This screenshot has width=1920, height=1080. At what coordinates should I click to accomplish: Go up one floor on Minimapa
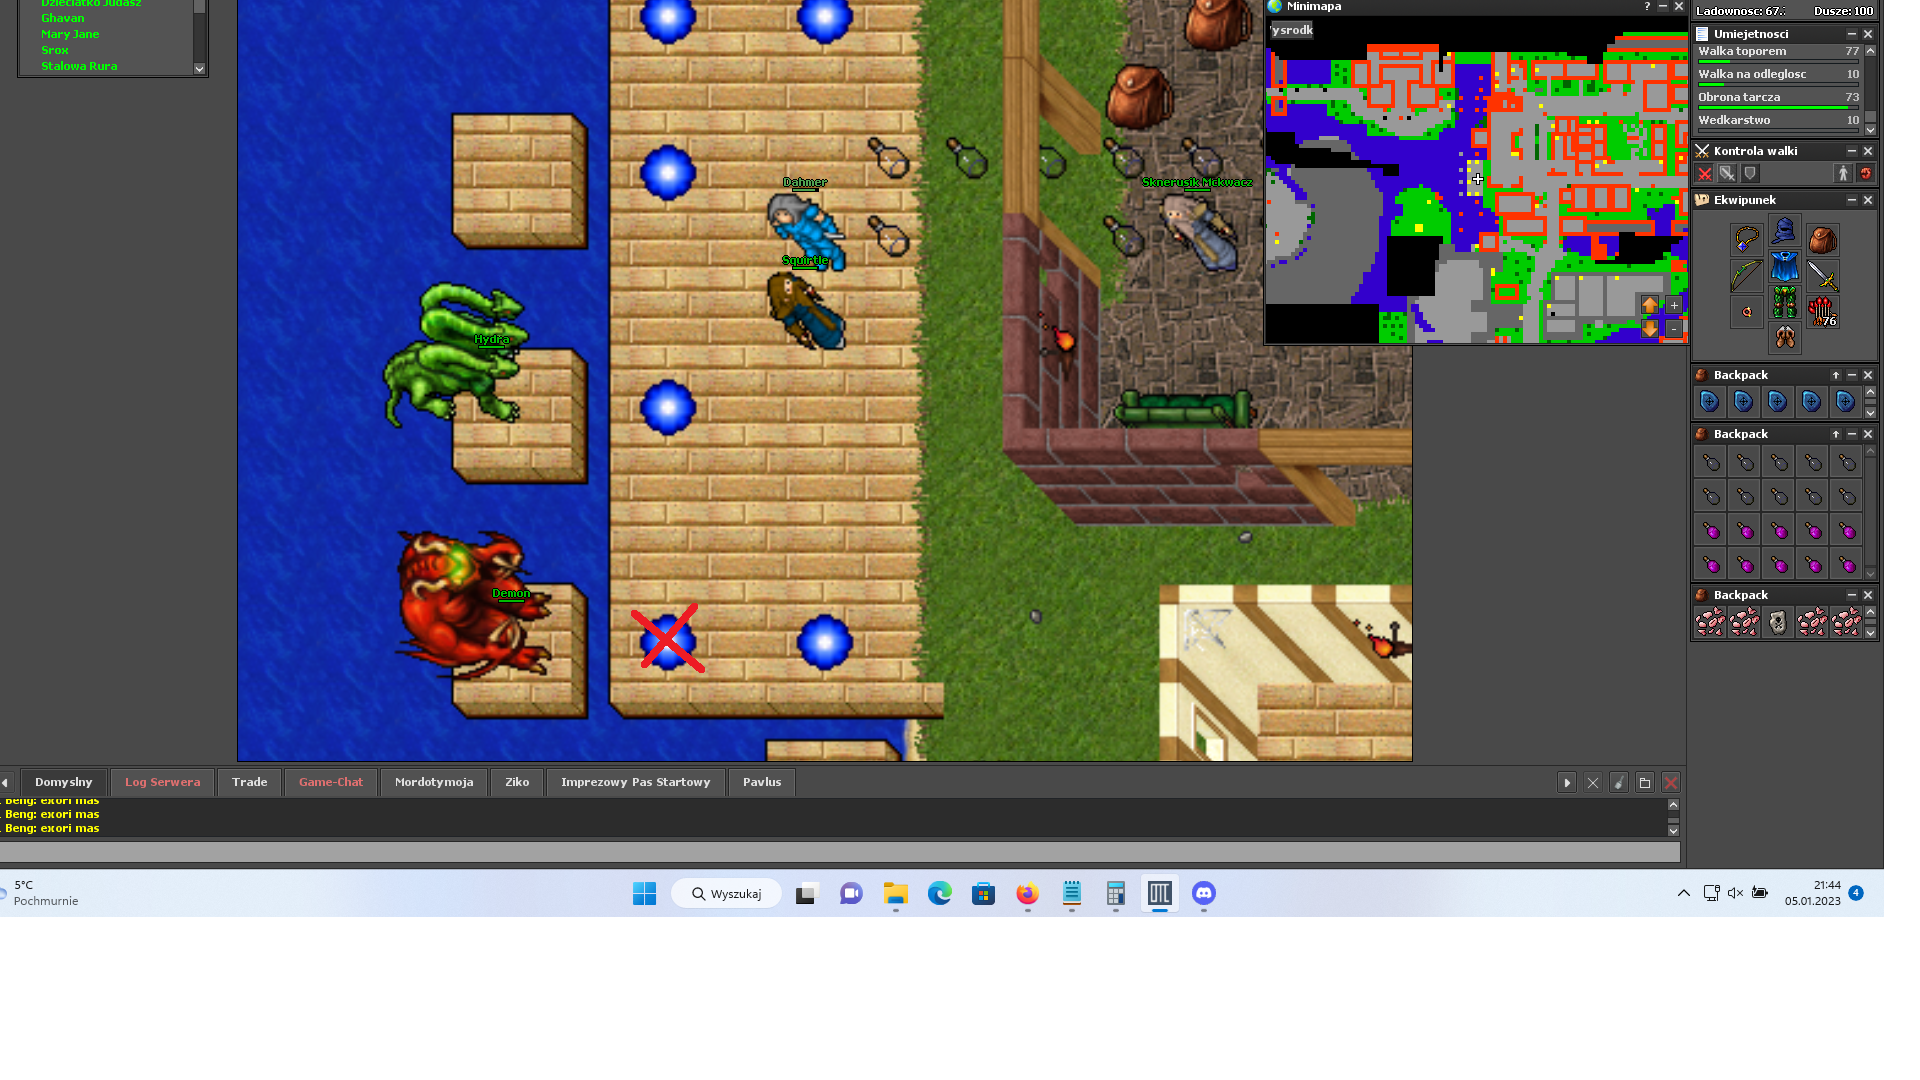(x=1650, y=305)
